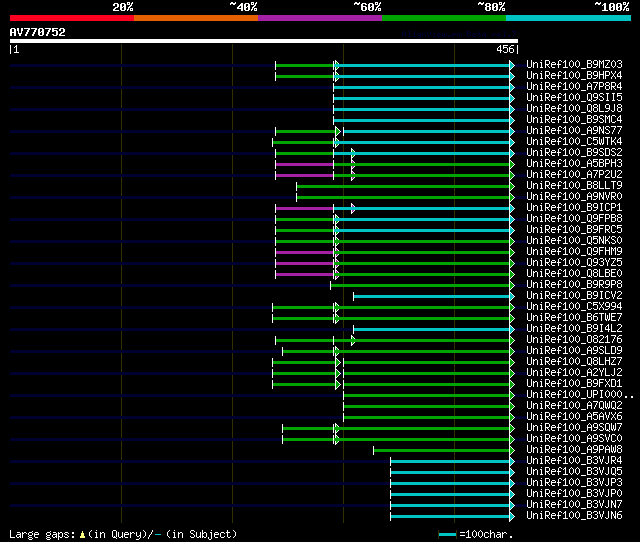Image resolution: width=640 pixels, height=542 pixels.
Task: Select the UniRef100_A9SLD9 label
Action: click(574, 351)
